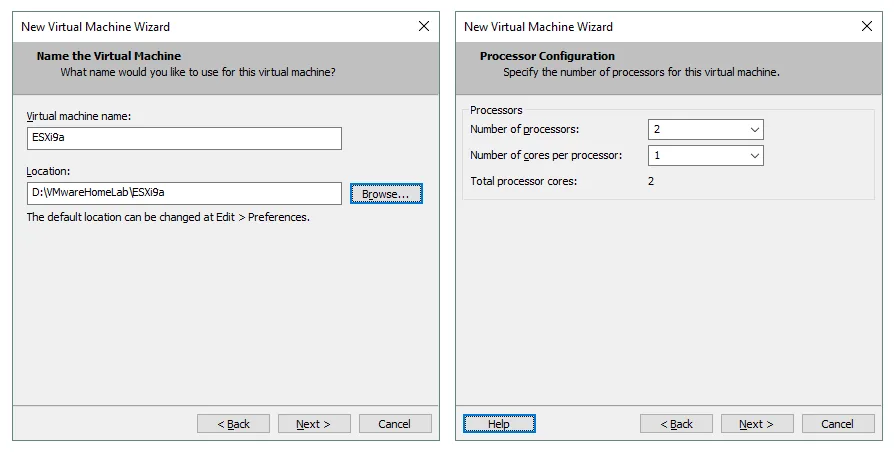Click the Location path field
This screenshot has height=452, width=894.
184,193
